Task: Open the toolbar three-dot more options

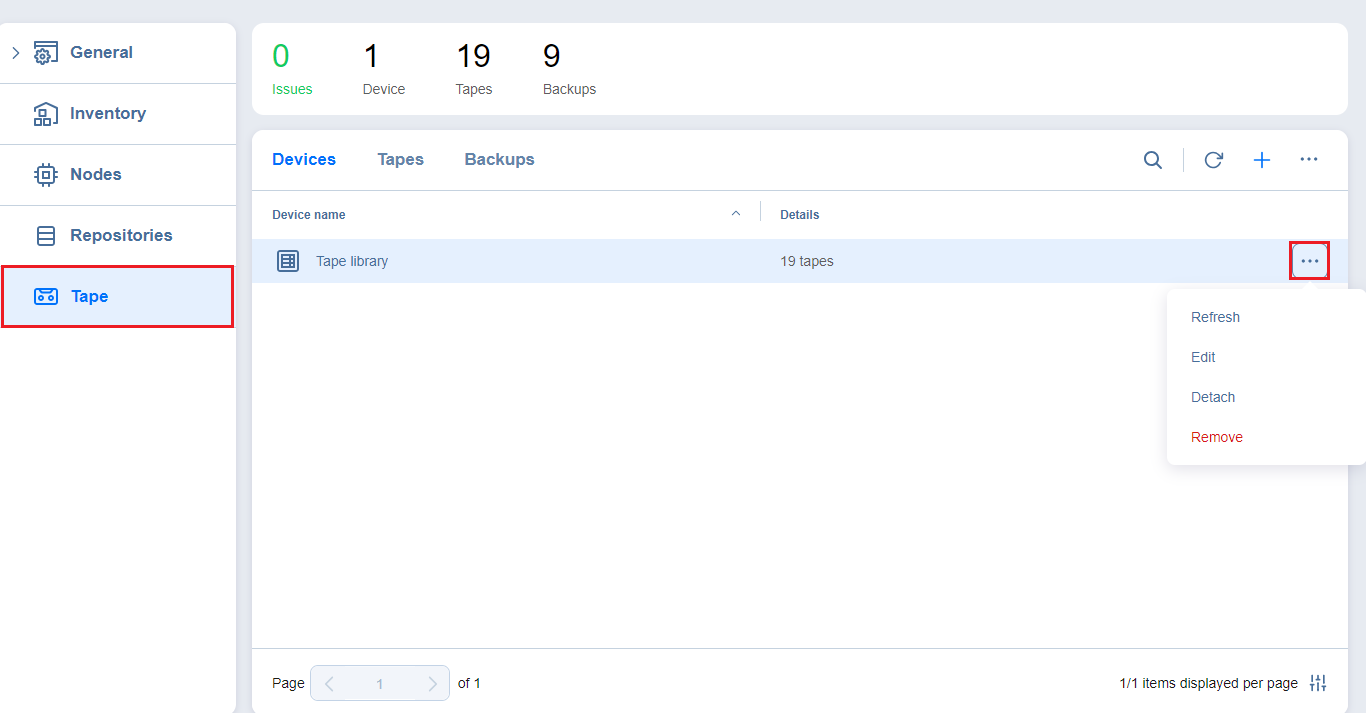Action: pyautogui.click(x=1309, y=159)
